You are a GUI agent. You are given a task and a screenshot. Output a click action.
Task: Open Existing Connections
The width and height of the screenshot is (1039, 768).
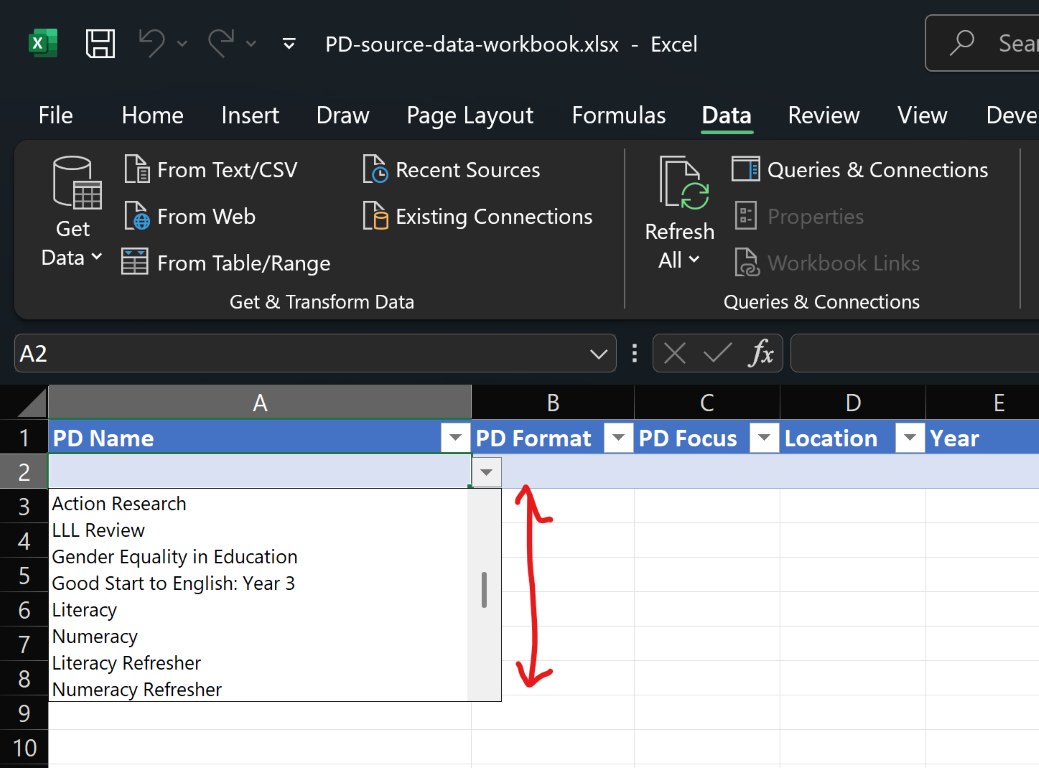[478, 217]
